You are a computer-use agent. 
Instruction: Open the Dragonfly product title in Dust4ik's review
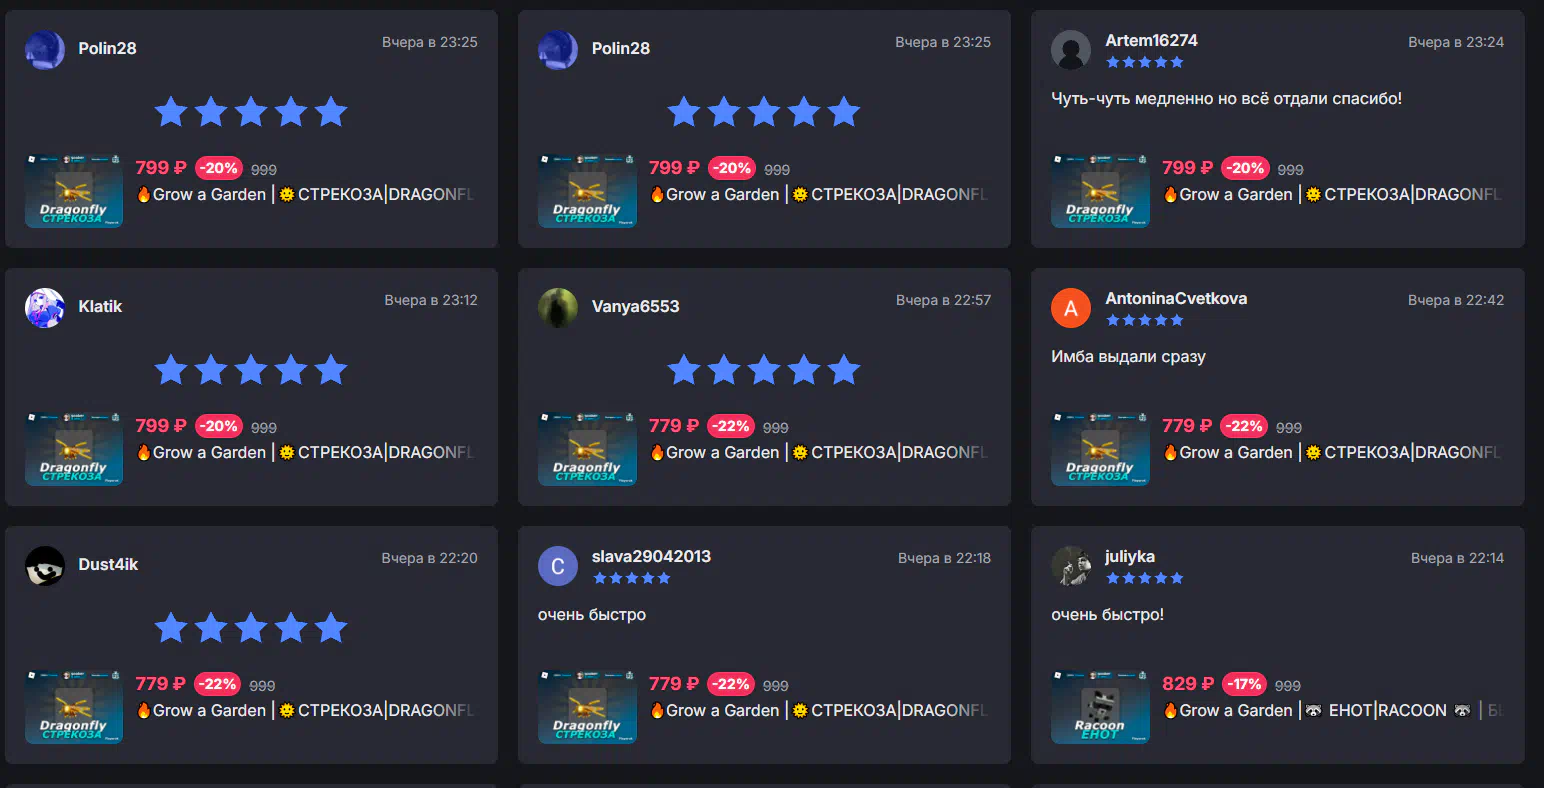(x=305, y=710)
